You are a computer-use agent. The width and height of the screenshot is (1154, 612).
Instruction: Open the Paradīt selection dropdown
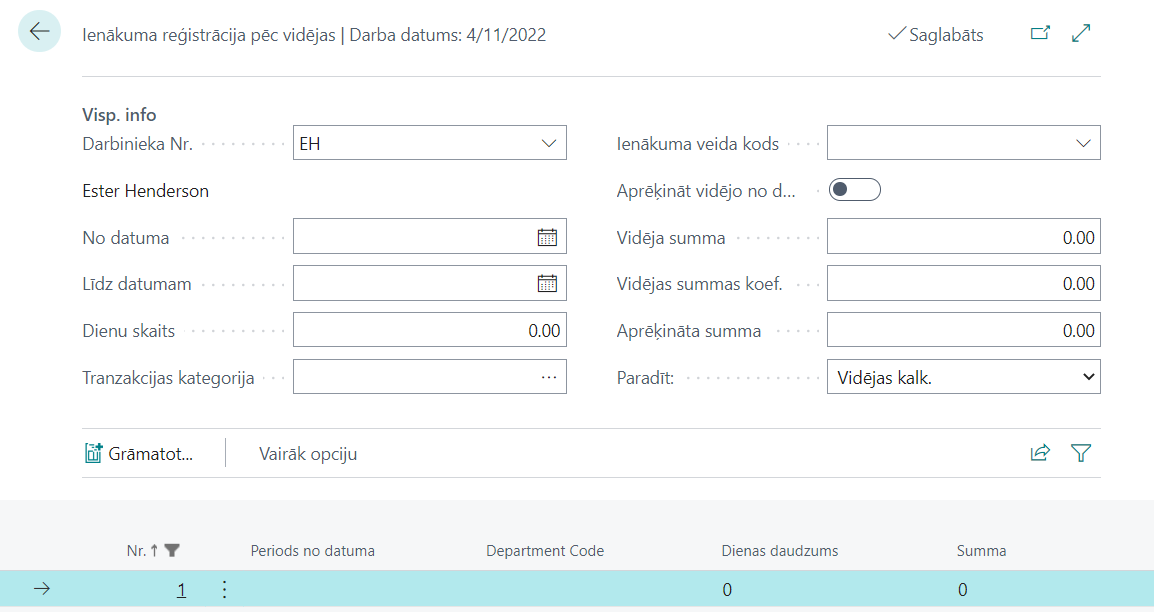pos(963,377)
